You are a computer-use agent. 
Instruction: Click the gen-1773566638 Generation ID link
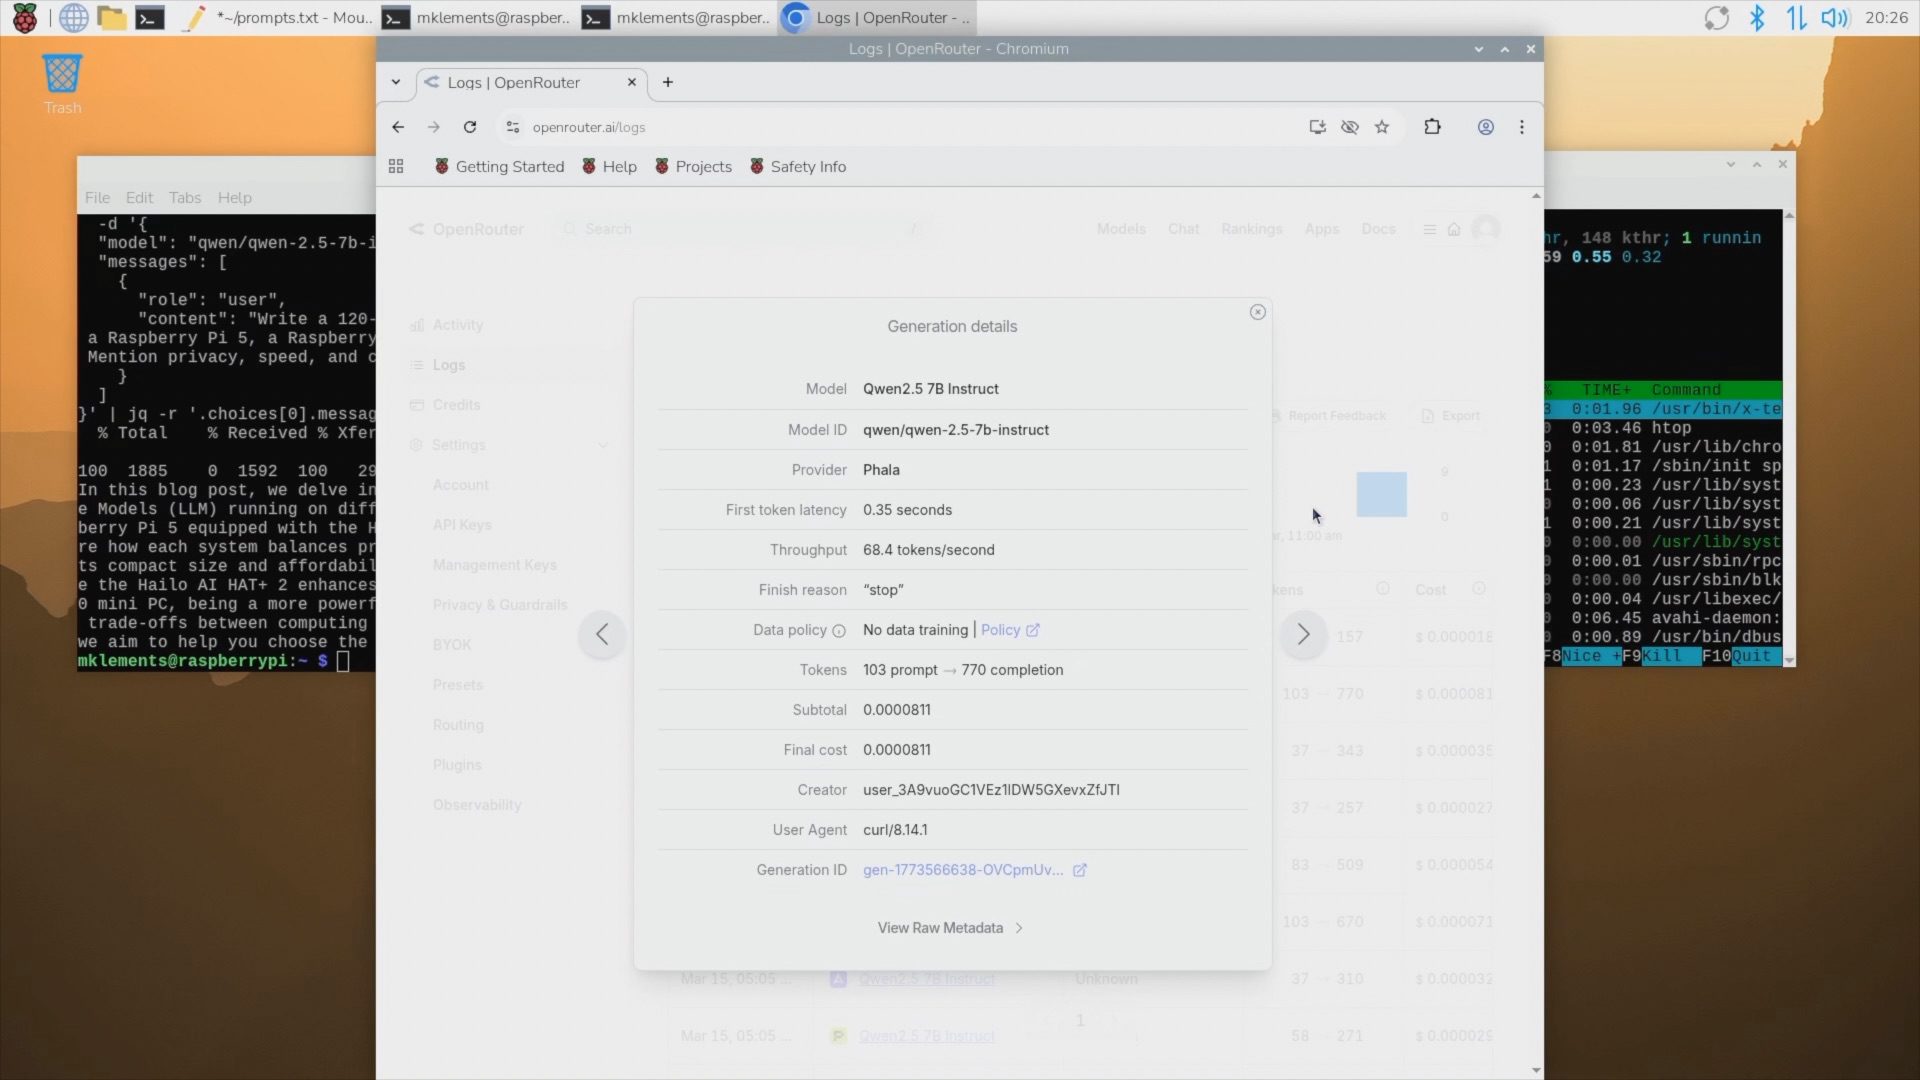tap(962, 870)
